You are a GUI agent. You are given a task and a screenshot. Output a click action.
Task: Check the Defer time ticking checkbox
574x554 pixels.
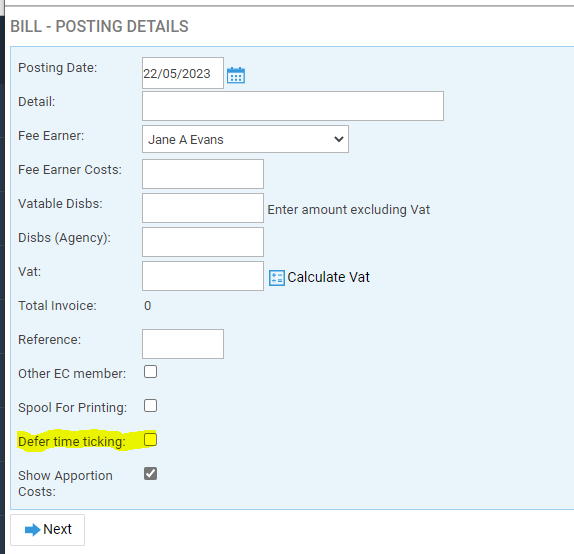pos(150,440)
